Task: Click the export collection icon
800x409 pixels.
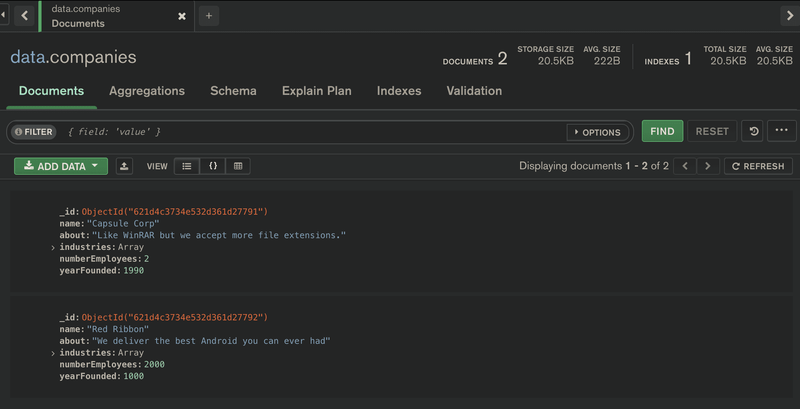Action: (x=124, y=166)
